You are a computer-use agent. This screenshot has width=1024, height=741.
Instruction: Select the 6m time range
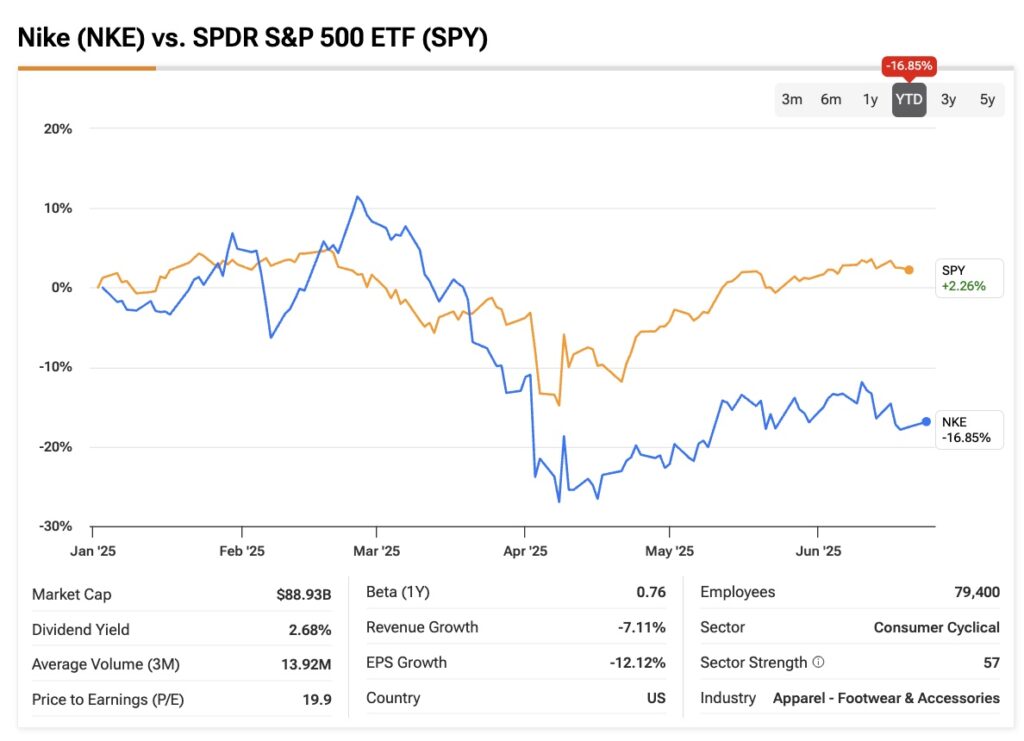pos(831,99)
